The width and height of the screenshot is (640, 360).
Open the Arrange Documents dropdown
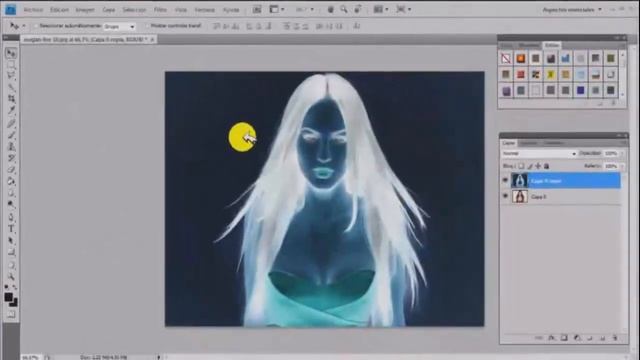coord(381,9)
